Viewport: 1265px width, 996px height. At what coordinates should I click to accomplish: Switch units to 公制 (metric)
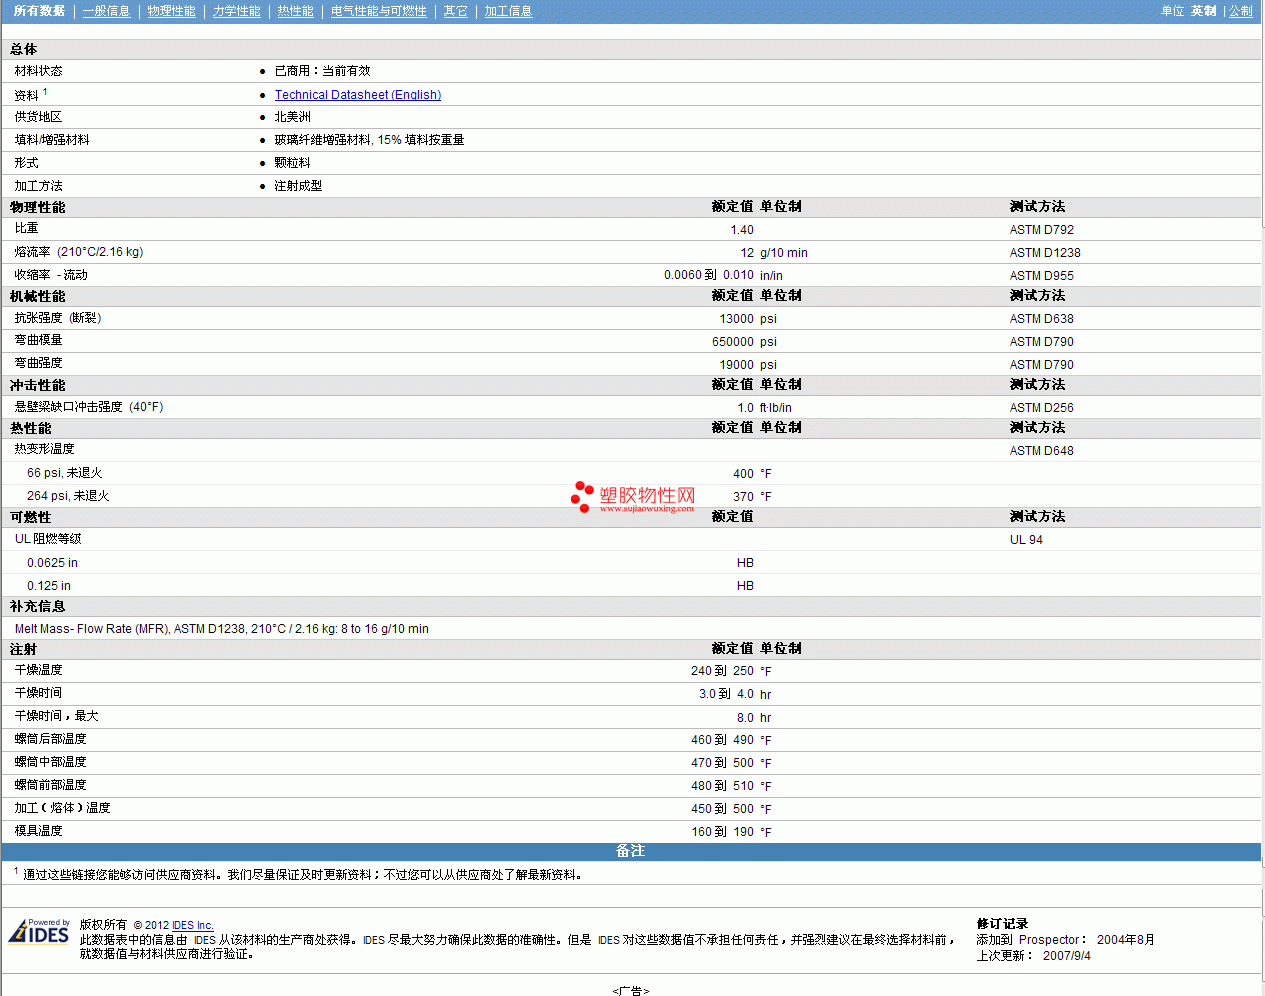tap(1240, 11)
